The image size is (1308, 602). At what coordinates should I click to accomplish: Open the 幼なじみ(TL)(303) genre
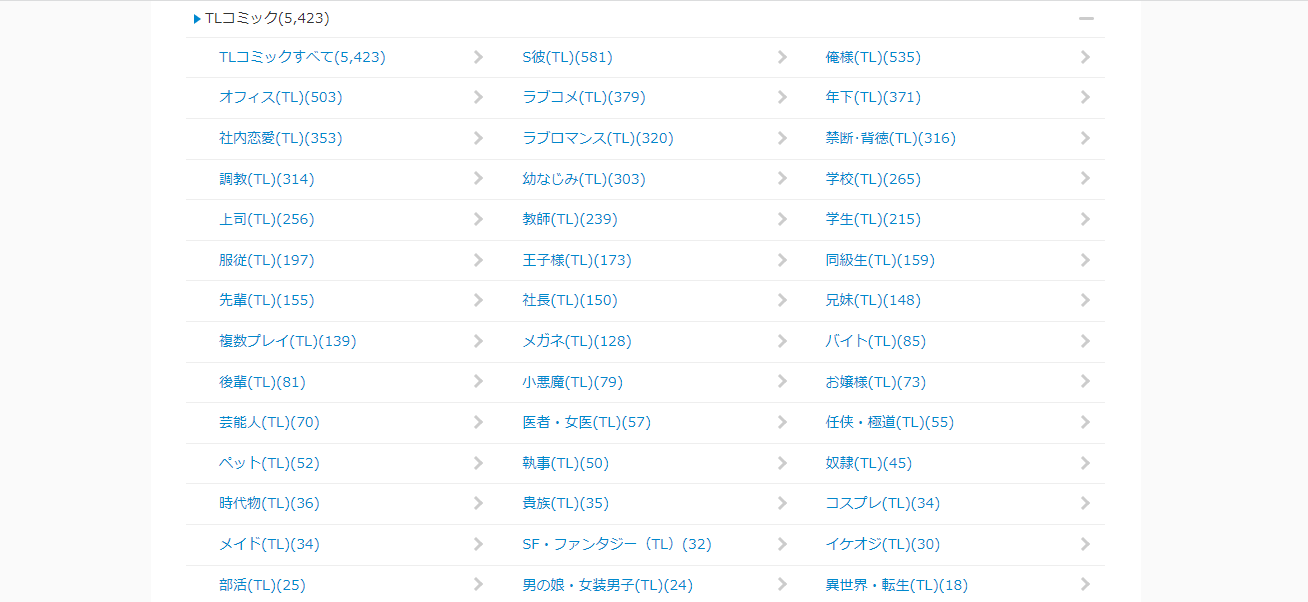click(x=583, y=179)
